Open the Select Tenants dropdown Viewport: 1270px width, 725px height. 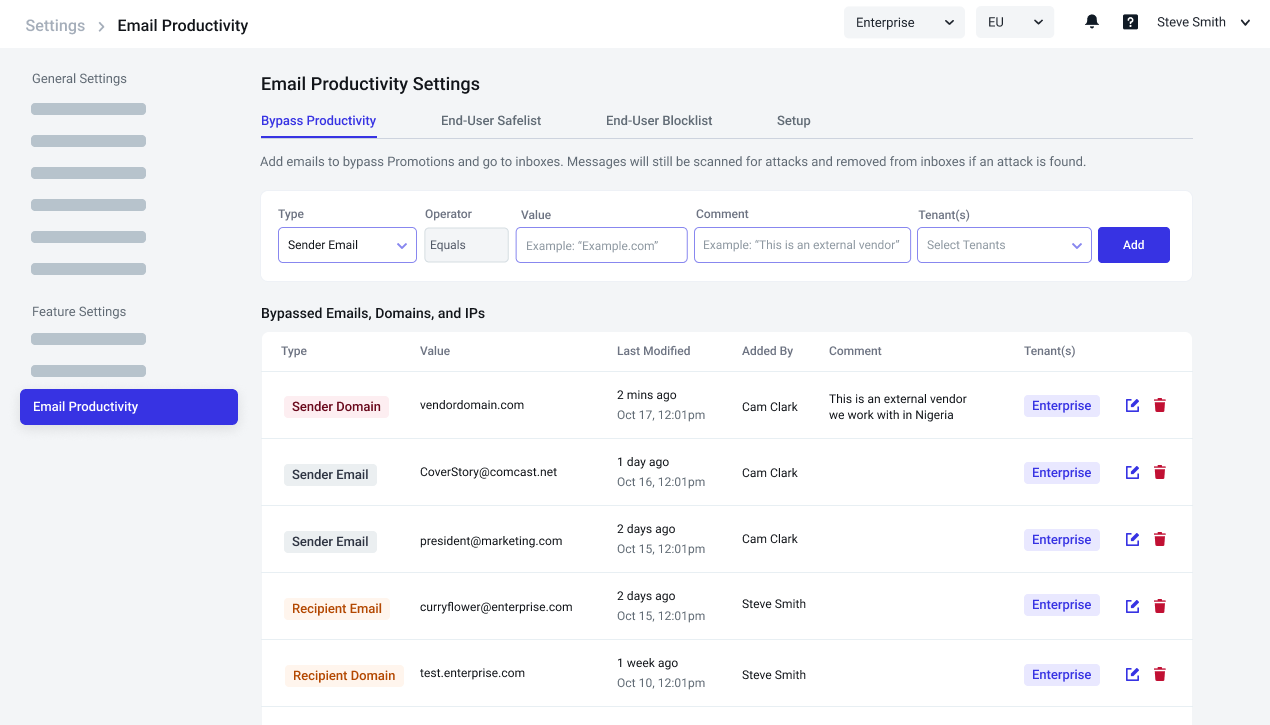pos(1004,245)
